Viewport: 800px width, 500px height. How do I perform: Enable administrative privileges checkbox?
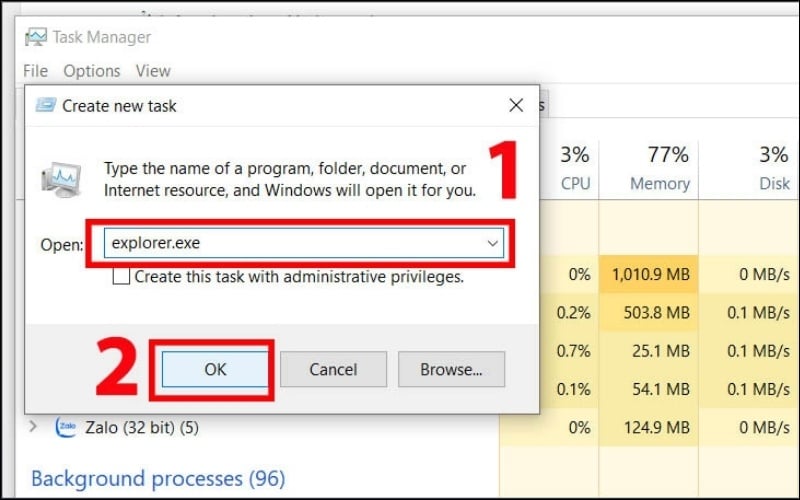click(121, 277)
